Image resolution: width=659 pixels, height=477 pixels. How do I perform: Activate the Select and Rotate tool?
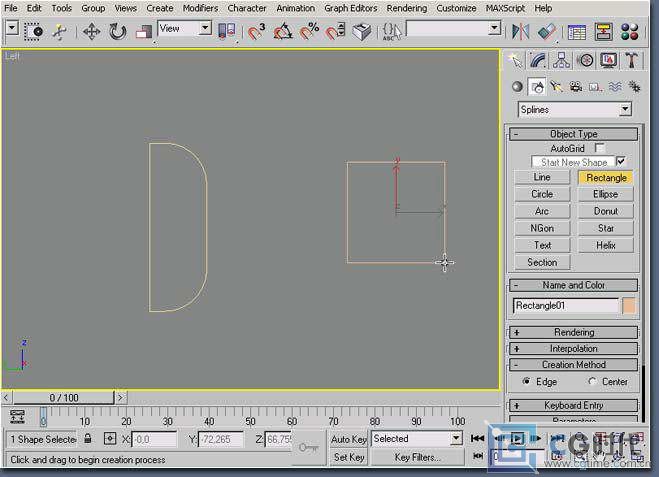tap(117, 32)
